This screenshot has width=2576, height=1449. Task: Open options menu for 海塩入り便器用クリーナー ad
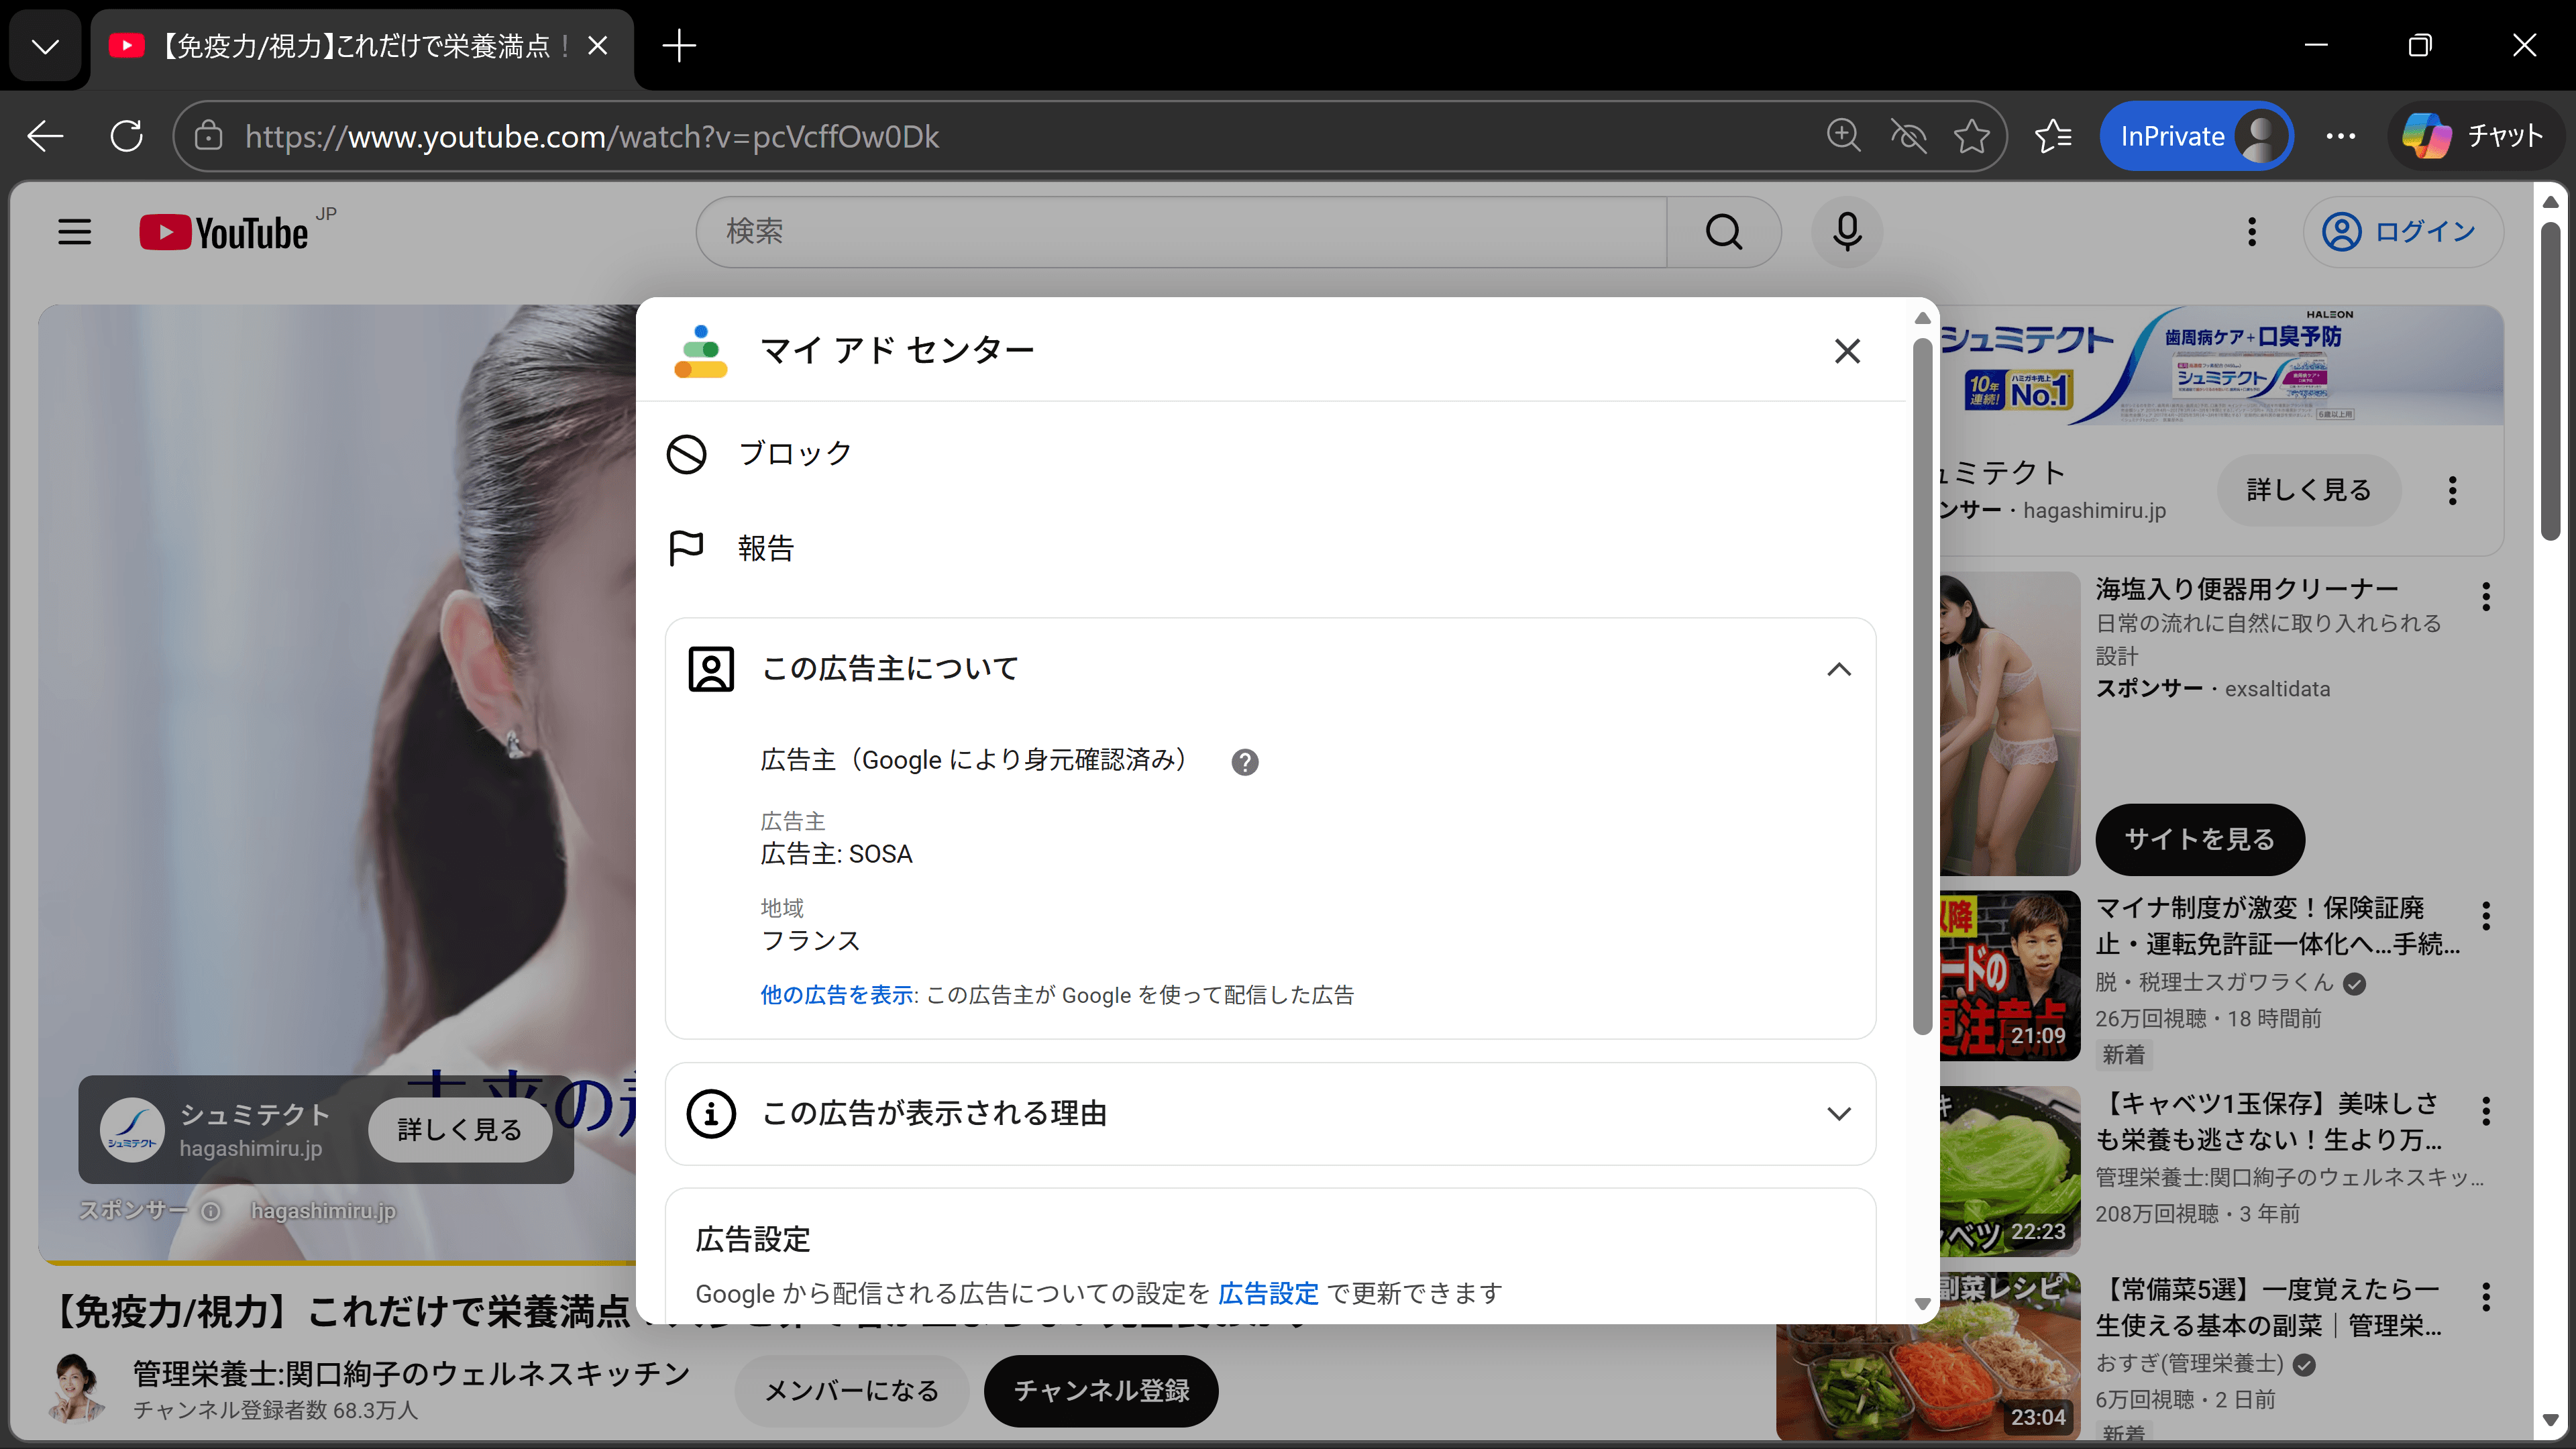point(2485,597)
